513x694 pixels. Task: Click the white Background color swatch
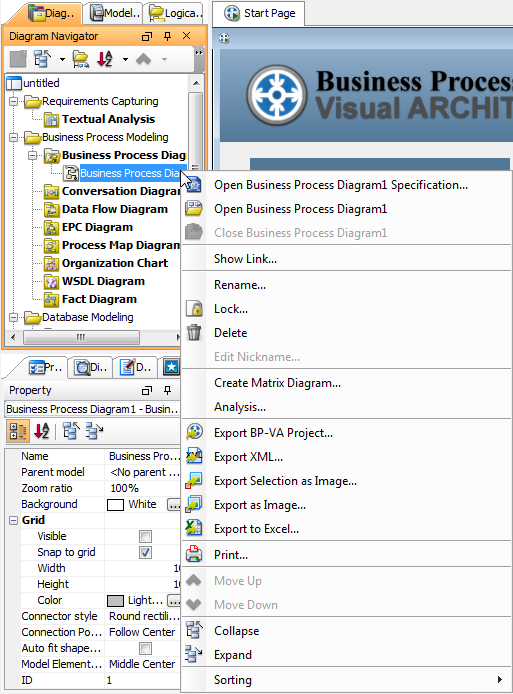tap(115, 505)
